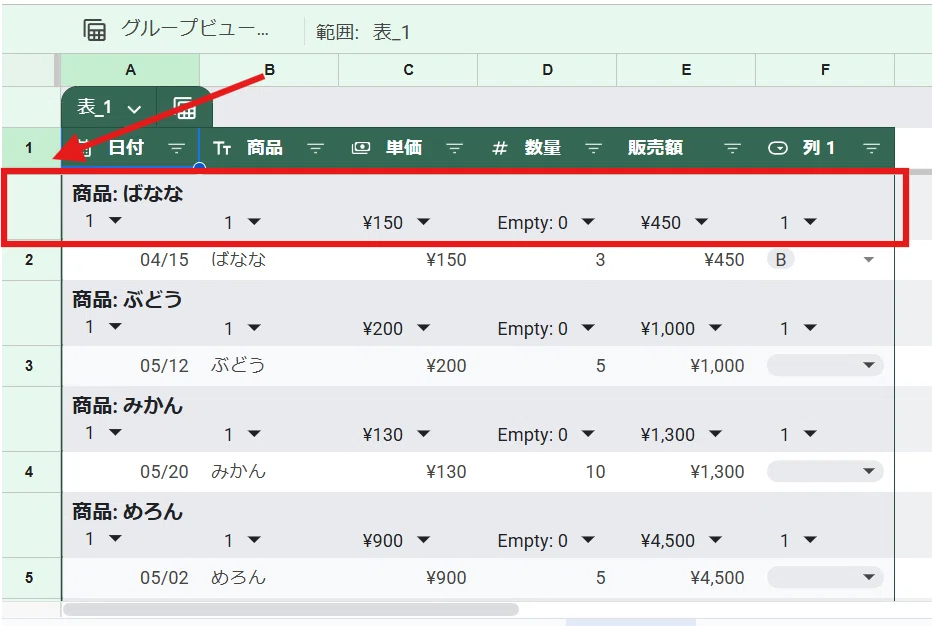The height and width of the screenshot is (626, 932).
Task: Select row 3 header
Action: coord(29,366)
